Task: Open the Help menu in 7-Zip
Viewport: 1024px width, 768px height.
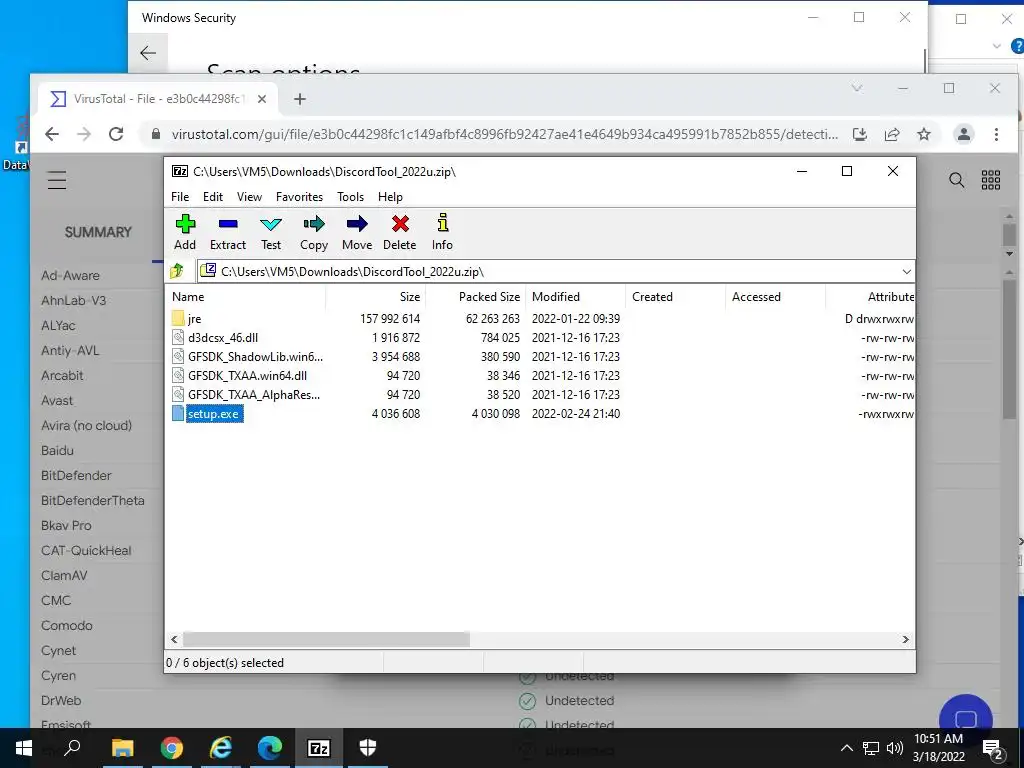Action: [x=391, y=197]
